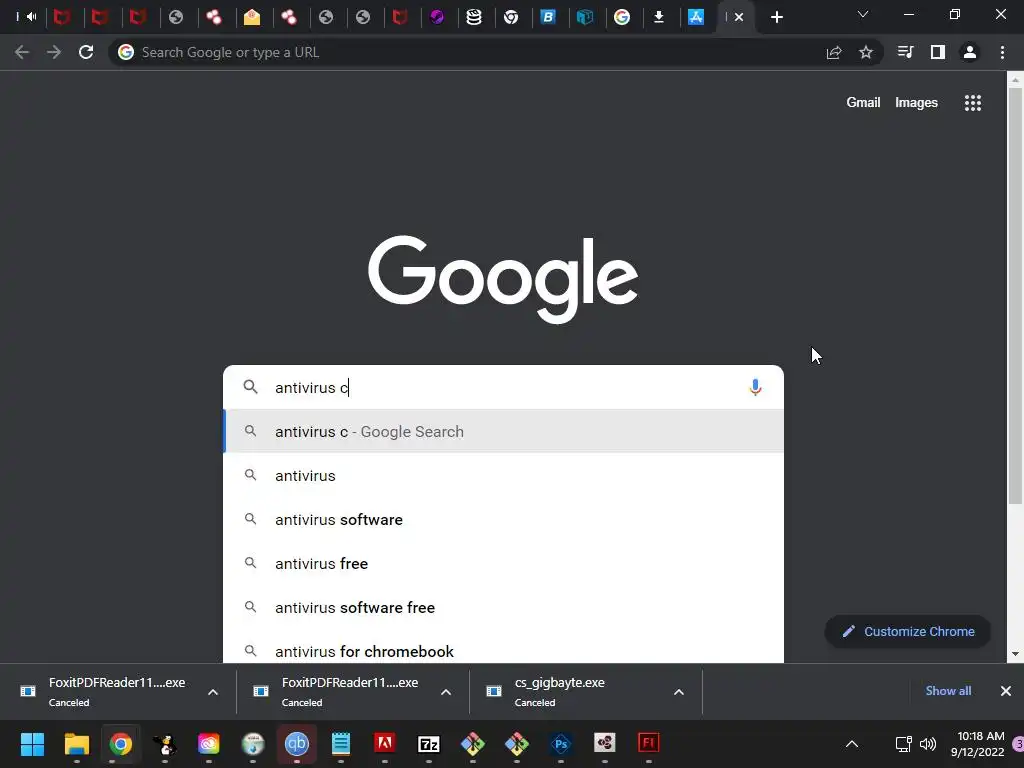The image size is (1024, 768).
Task: Reload the current page
Action: 86,52
